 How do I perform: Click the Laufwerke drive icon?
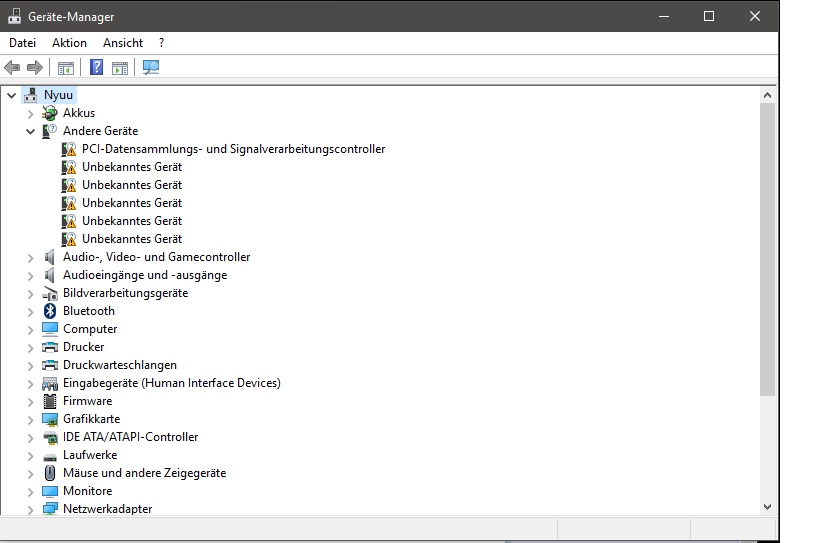pos(50,456)
